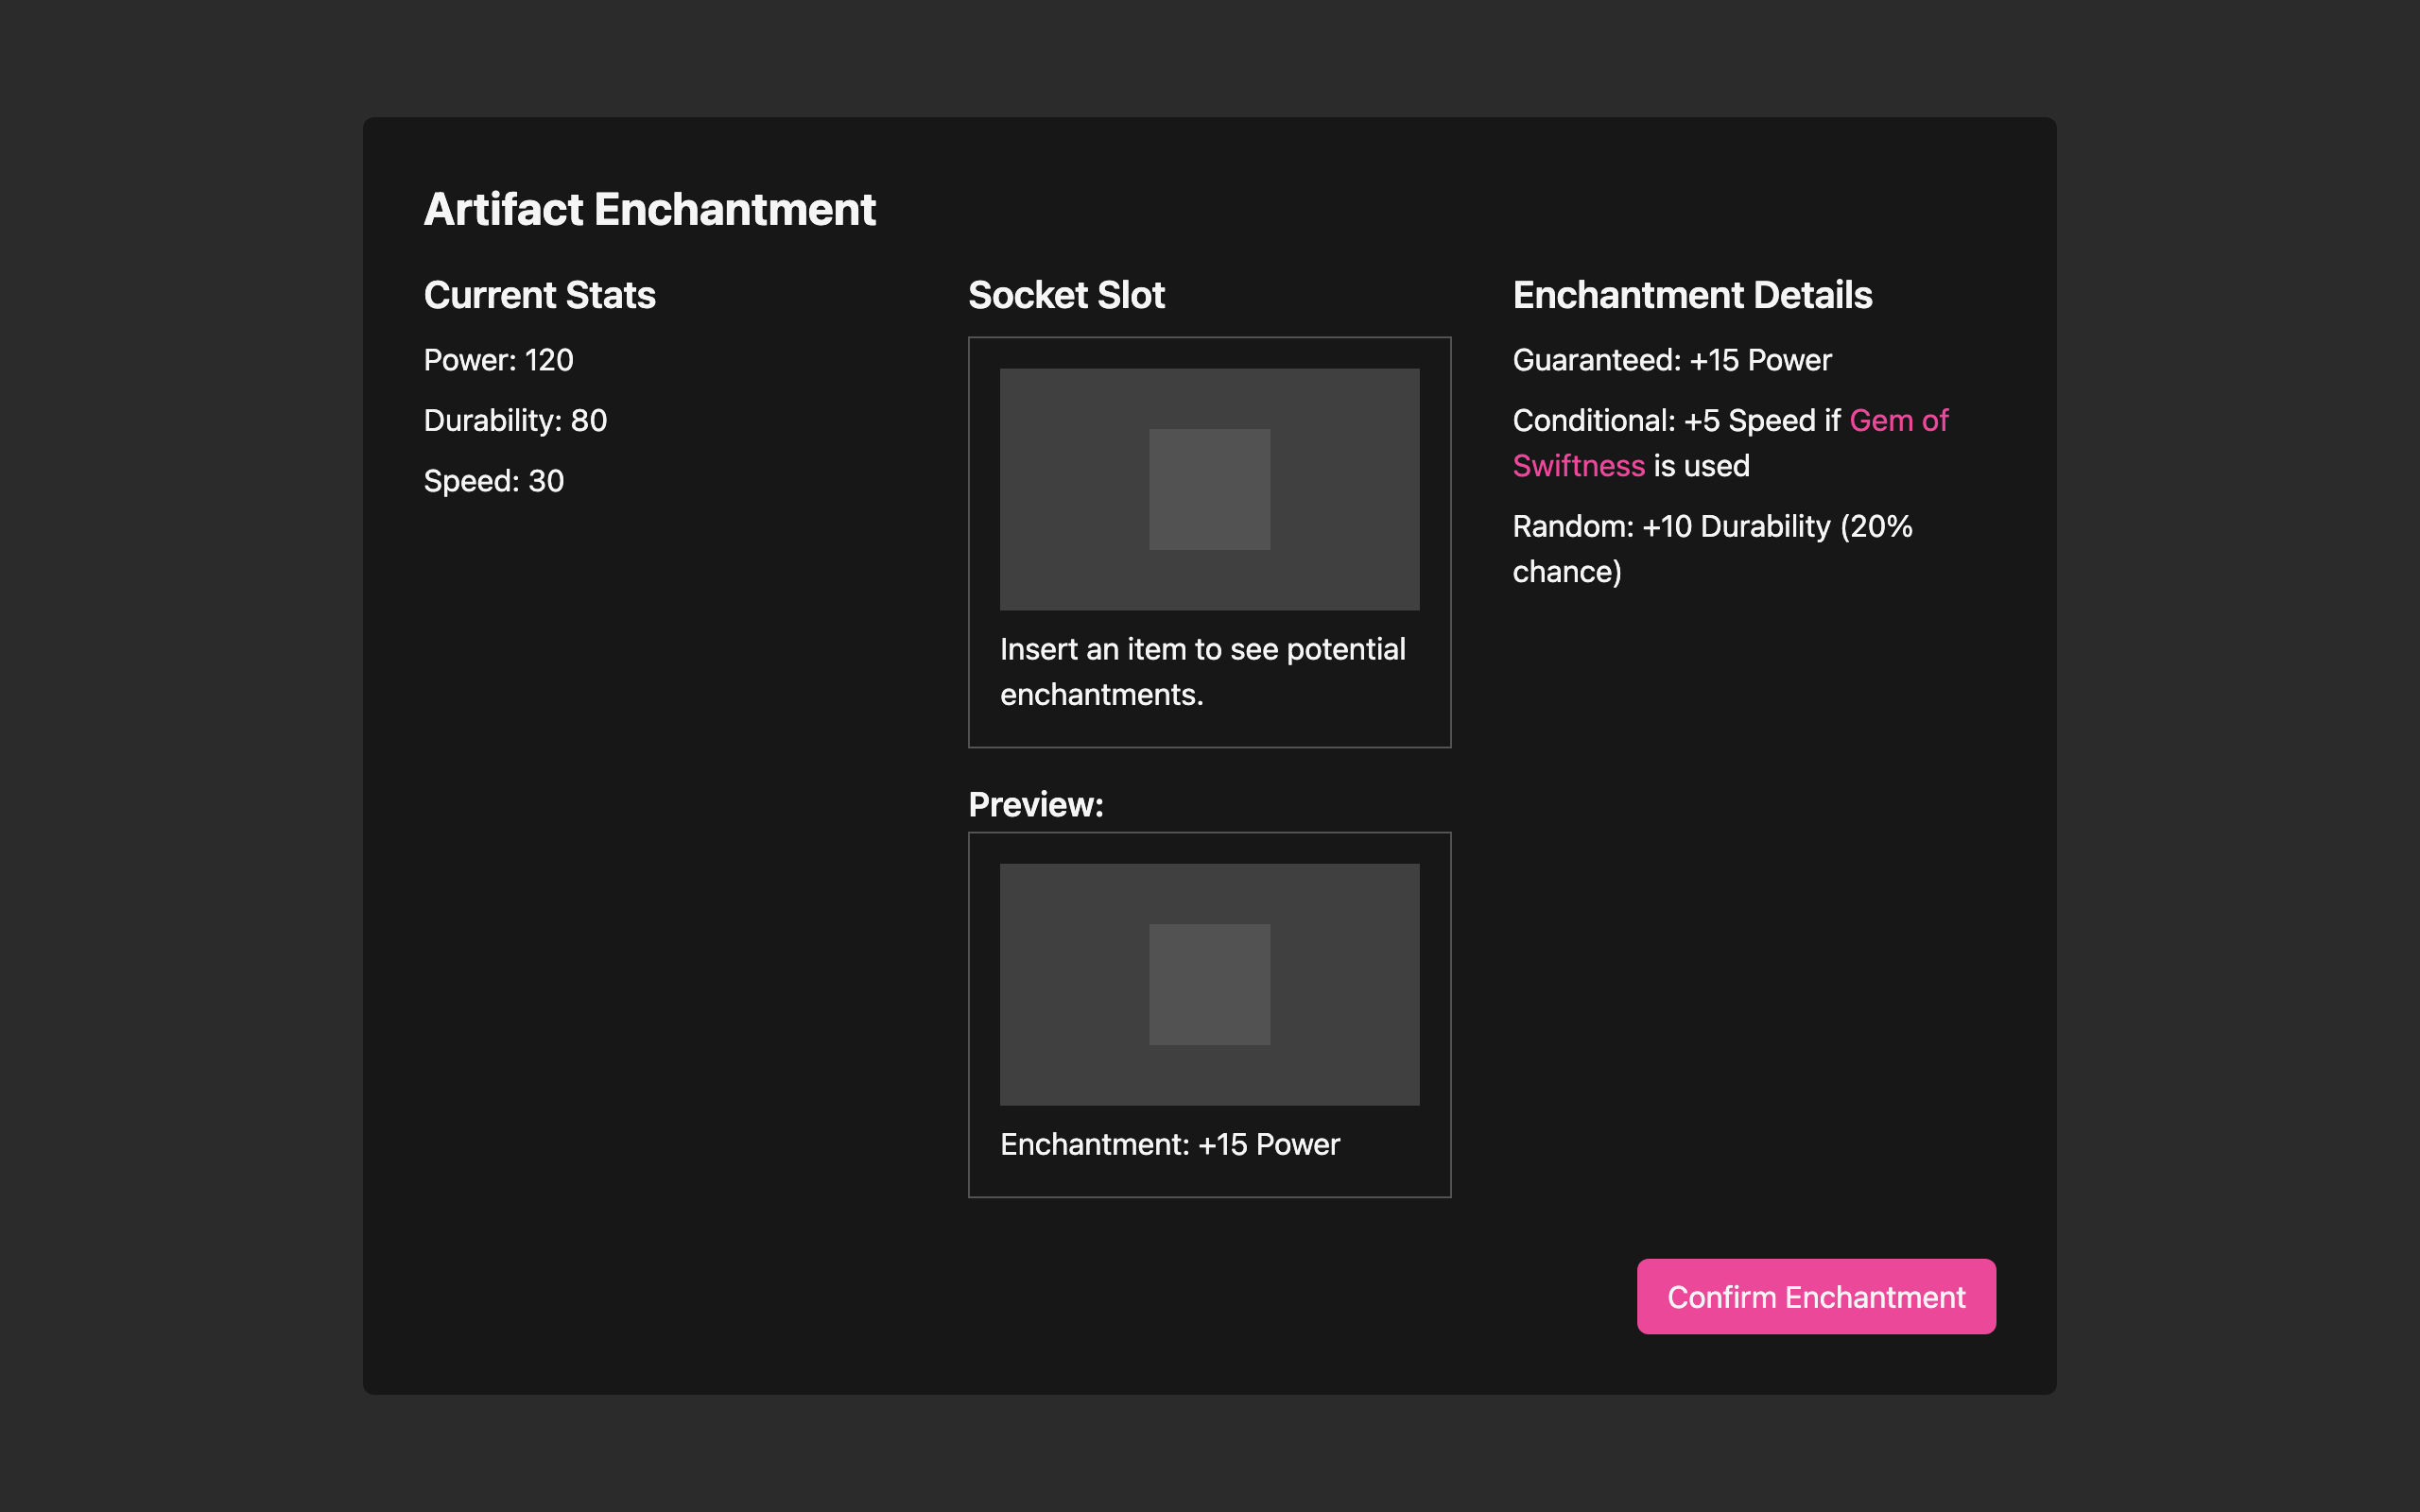Click the Current Stats heading

[540, 295]
